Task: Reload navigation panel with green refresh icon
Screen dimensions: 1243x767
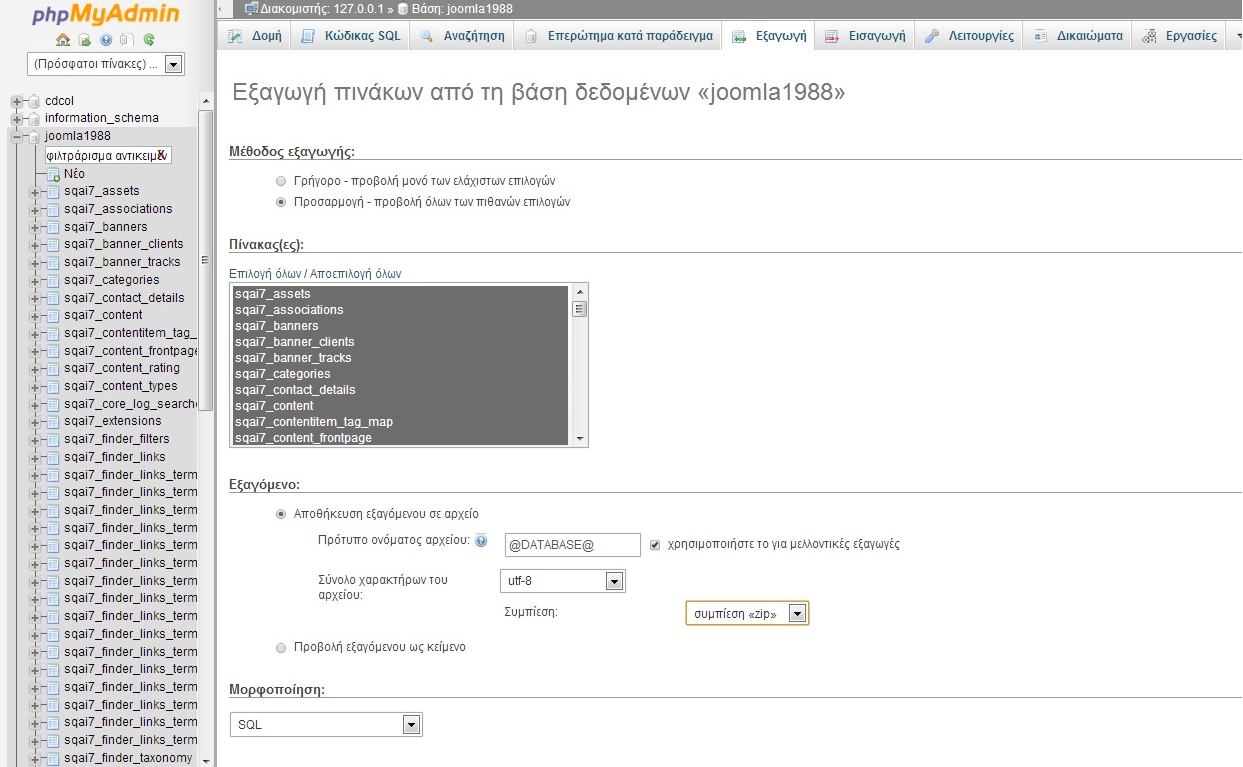Action: pyautogui.click(x=149, y=40)
